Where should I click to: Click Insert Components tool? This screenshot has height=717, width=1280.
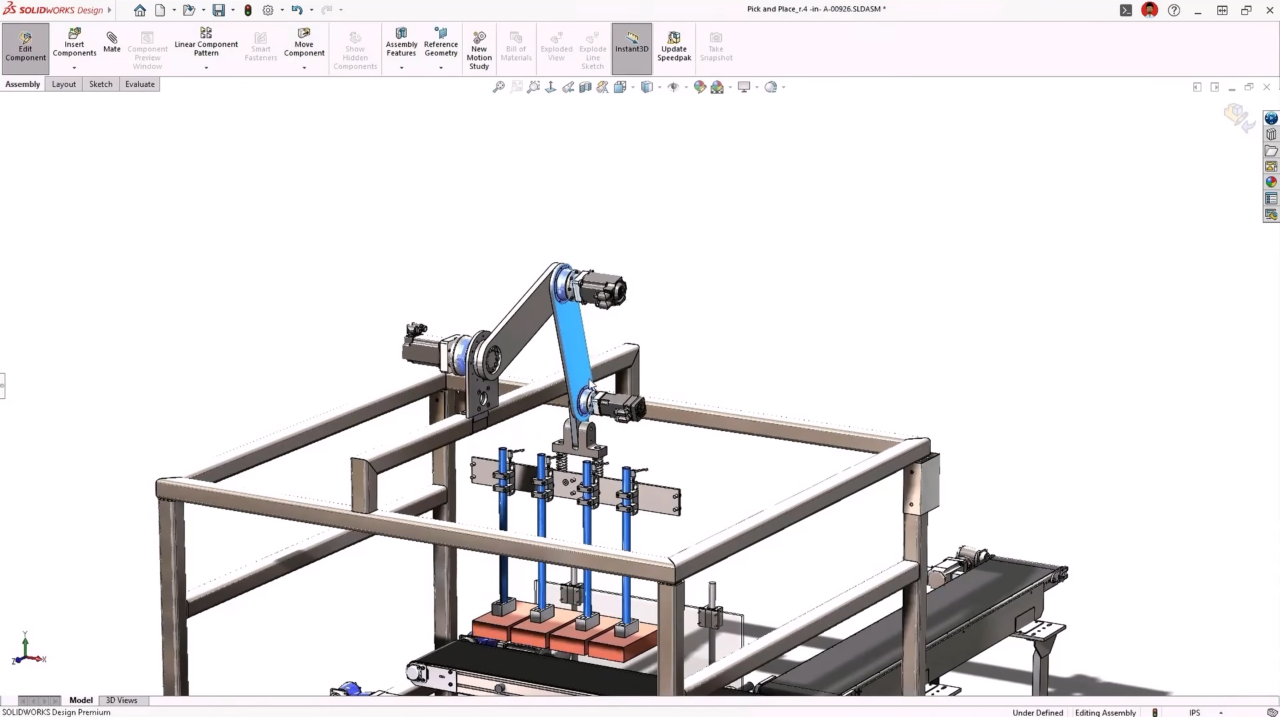tap(74, 44)
